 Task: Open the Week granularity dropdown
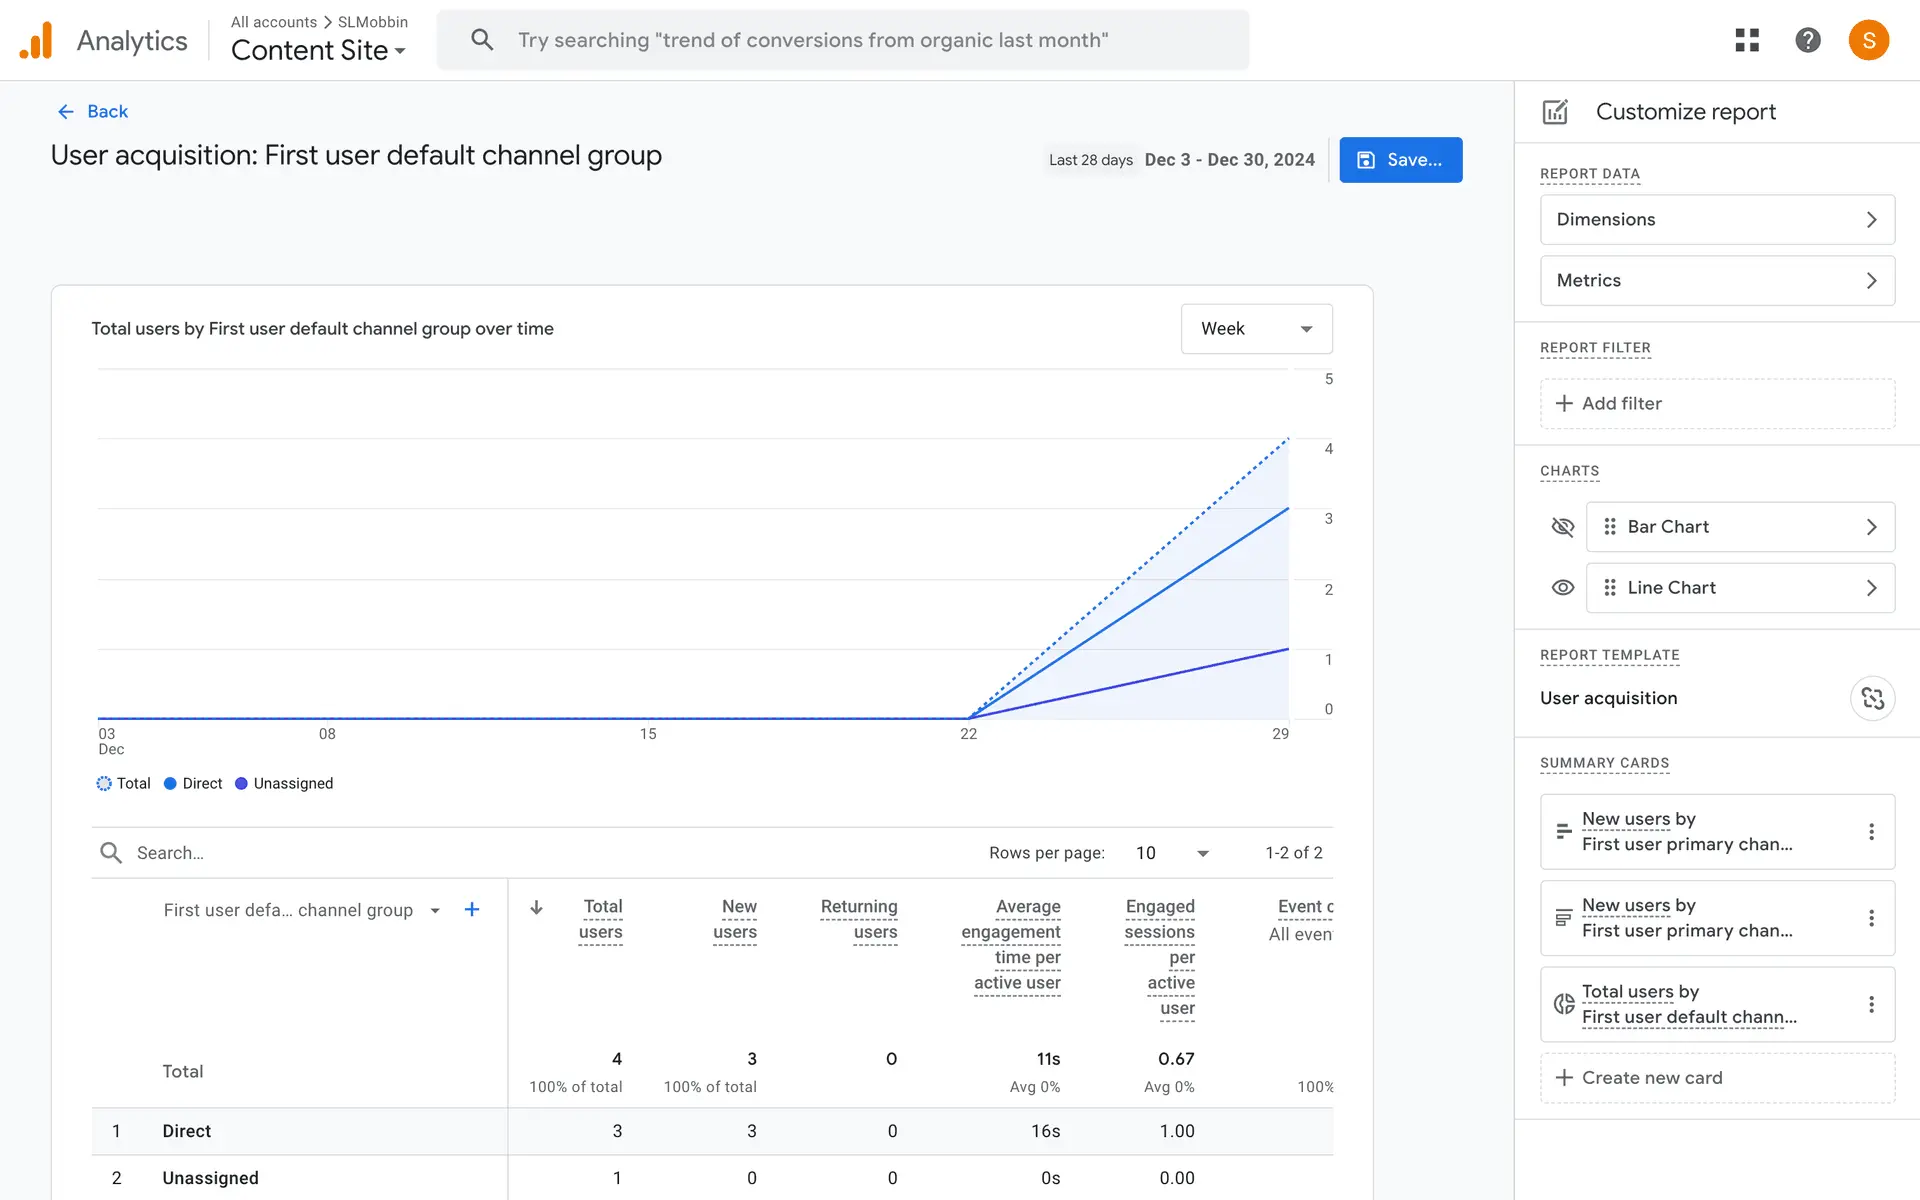[x=1256, y=329]
